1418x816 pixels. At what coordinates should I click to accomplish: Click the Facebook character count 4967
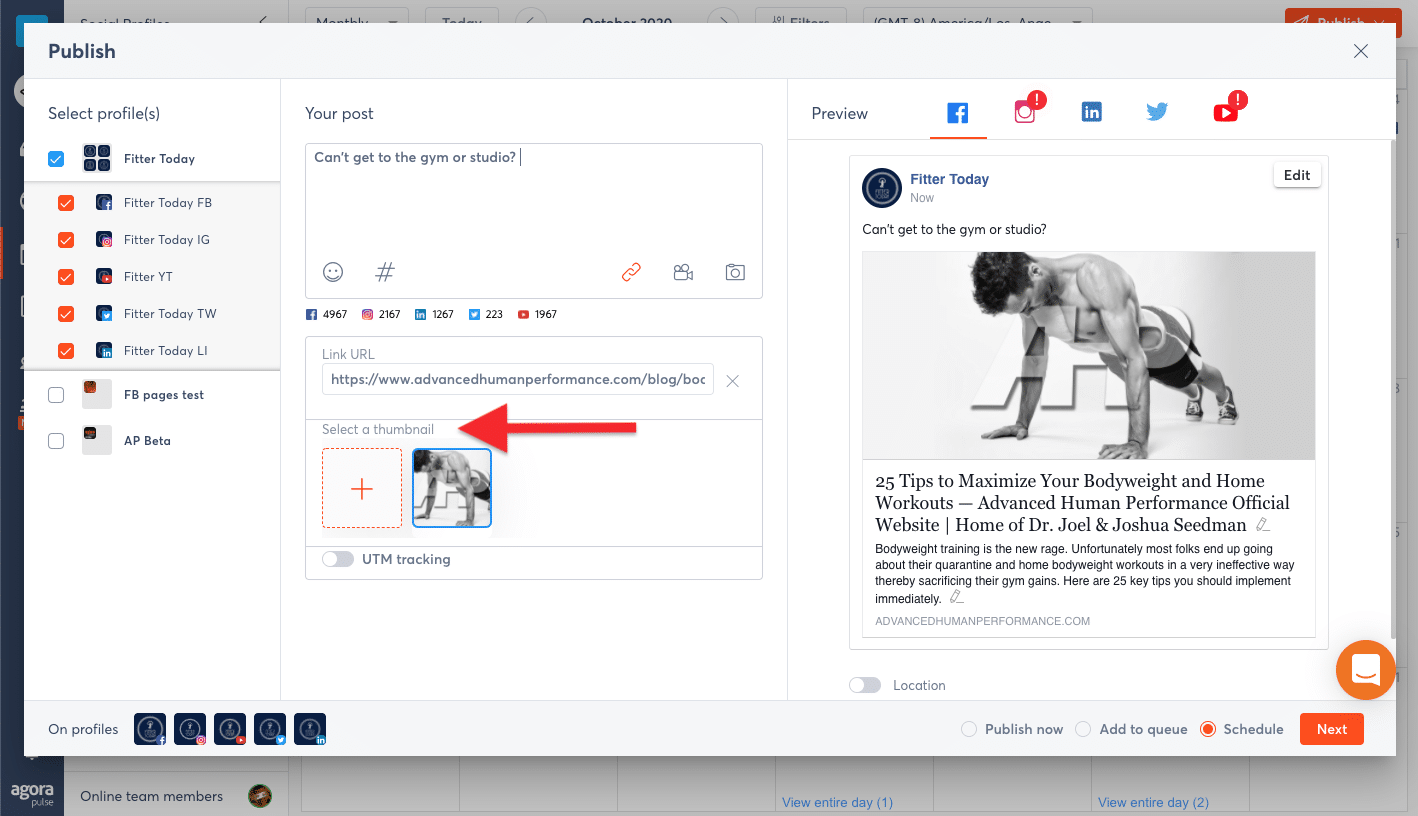334,314
